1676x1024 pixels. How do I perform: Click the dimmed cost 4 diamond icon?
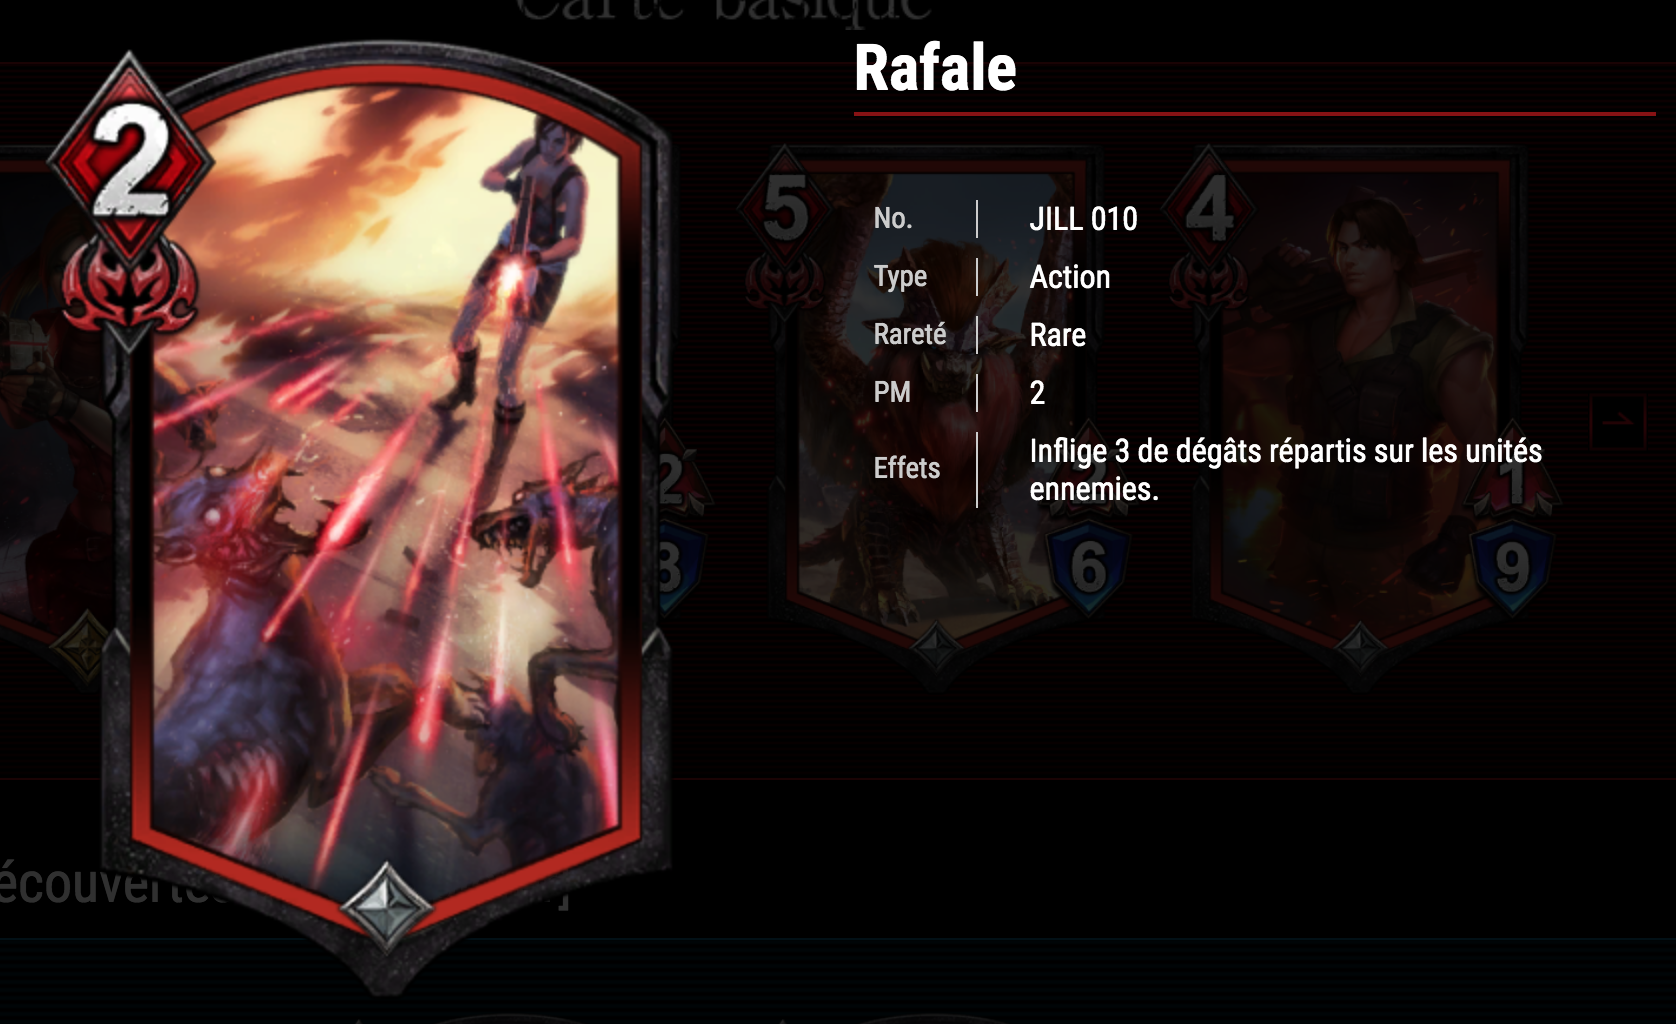click(1208, 210)
